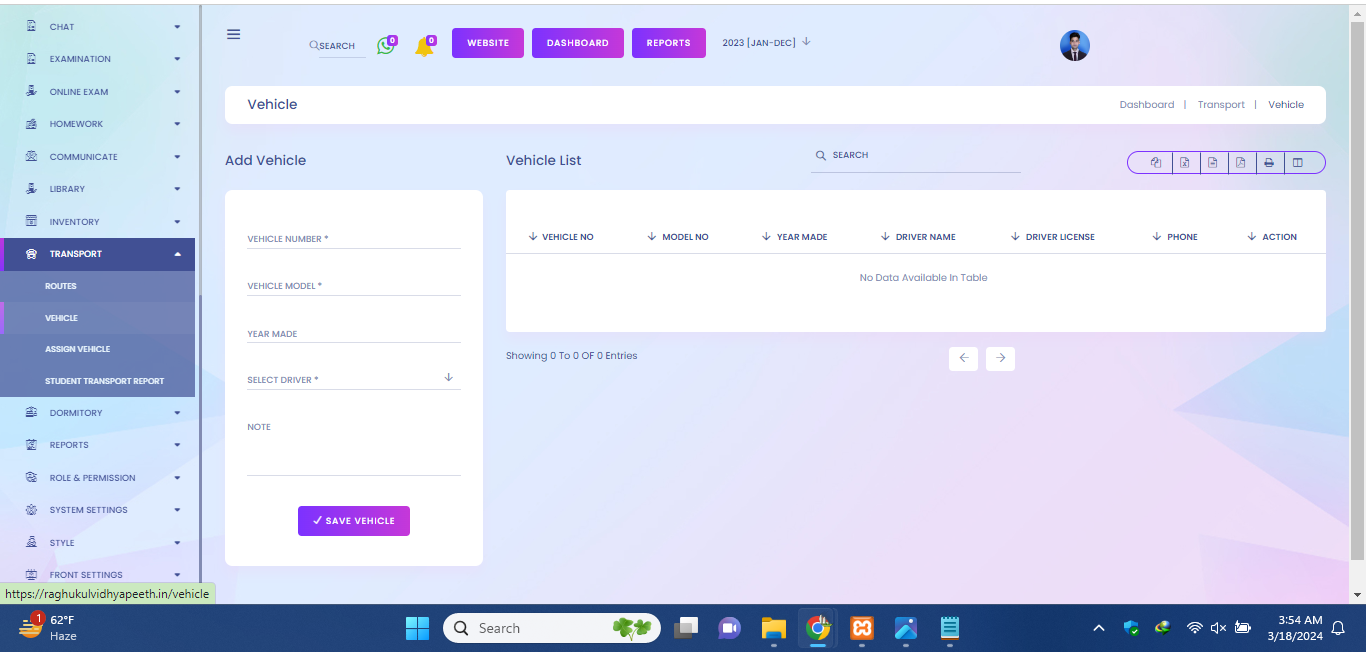Screen dimensions: 1366x652
Task: Go to the next table page arrow
Action: [1000, 358]
